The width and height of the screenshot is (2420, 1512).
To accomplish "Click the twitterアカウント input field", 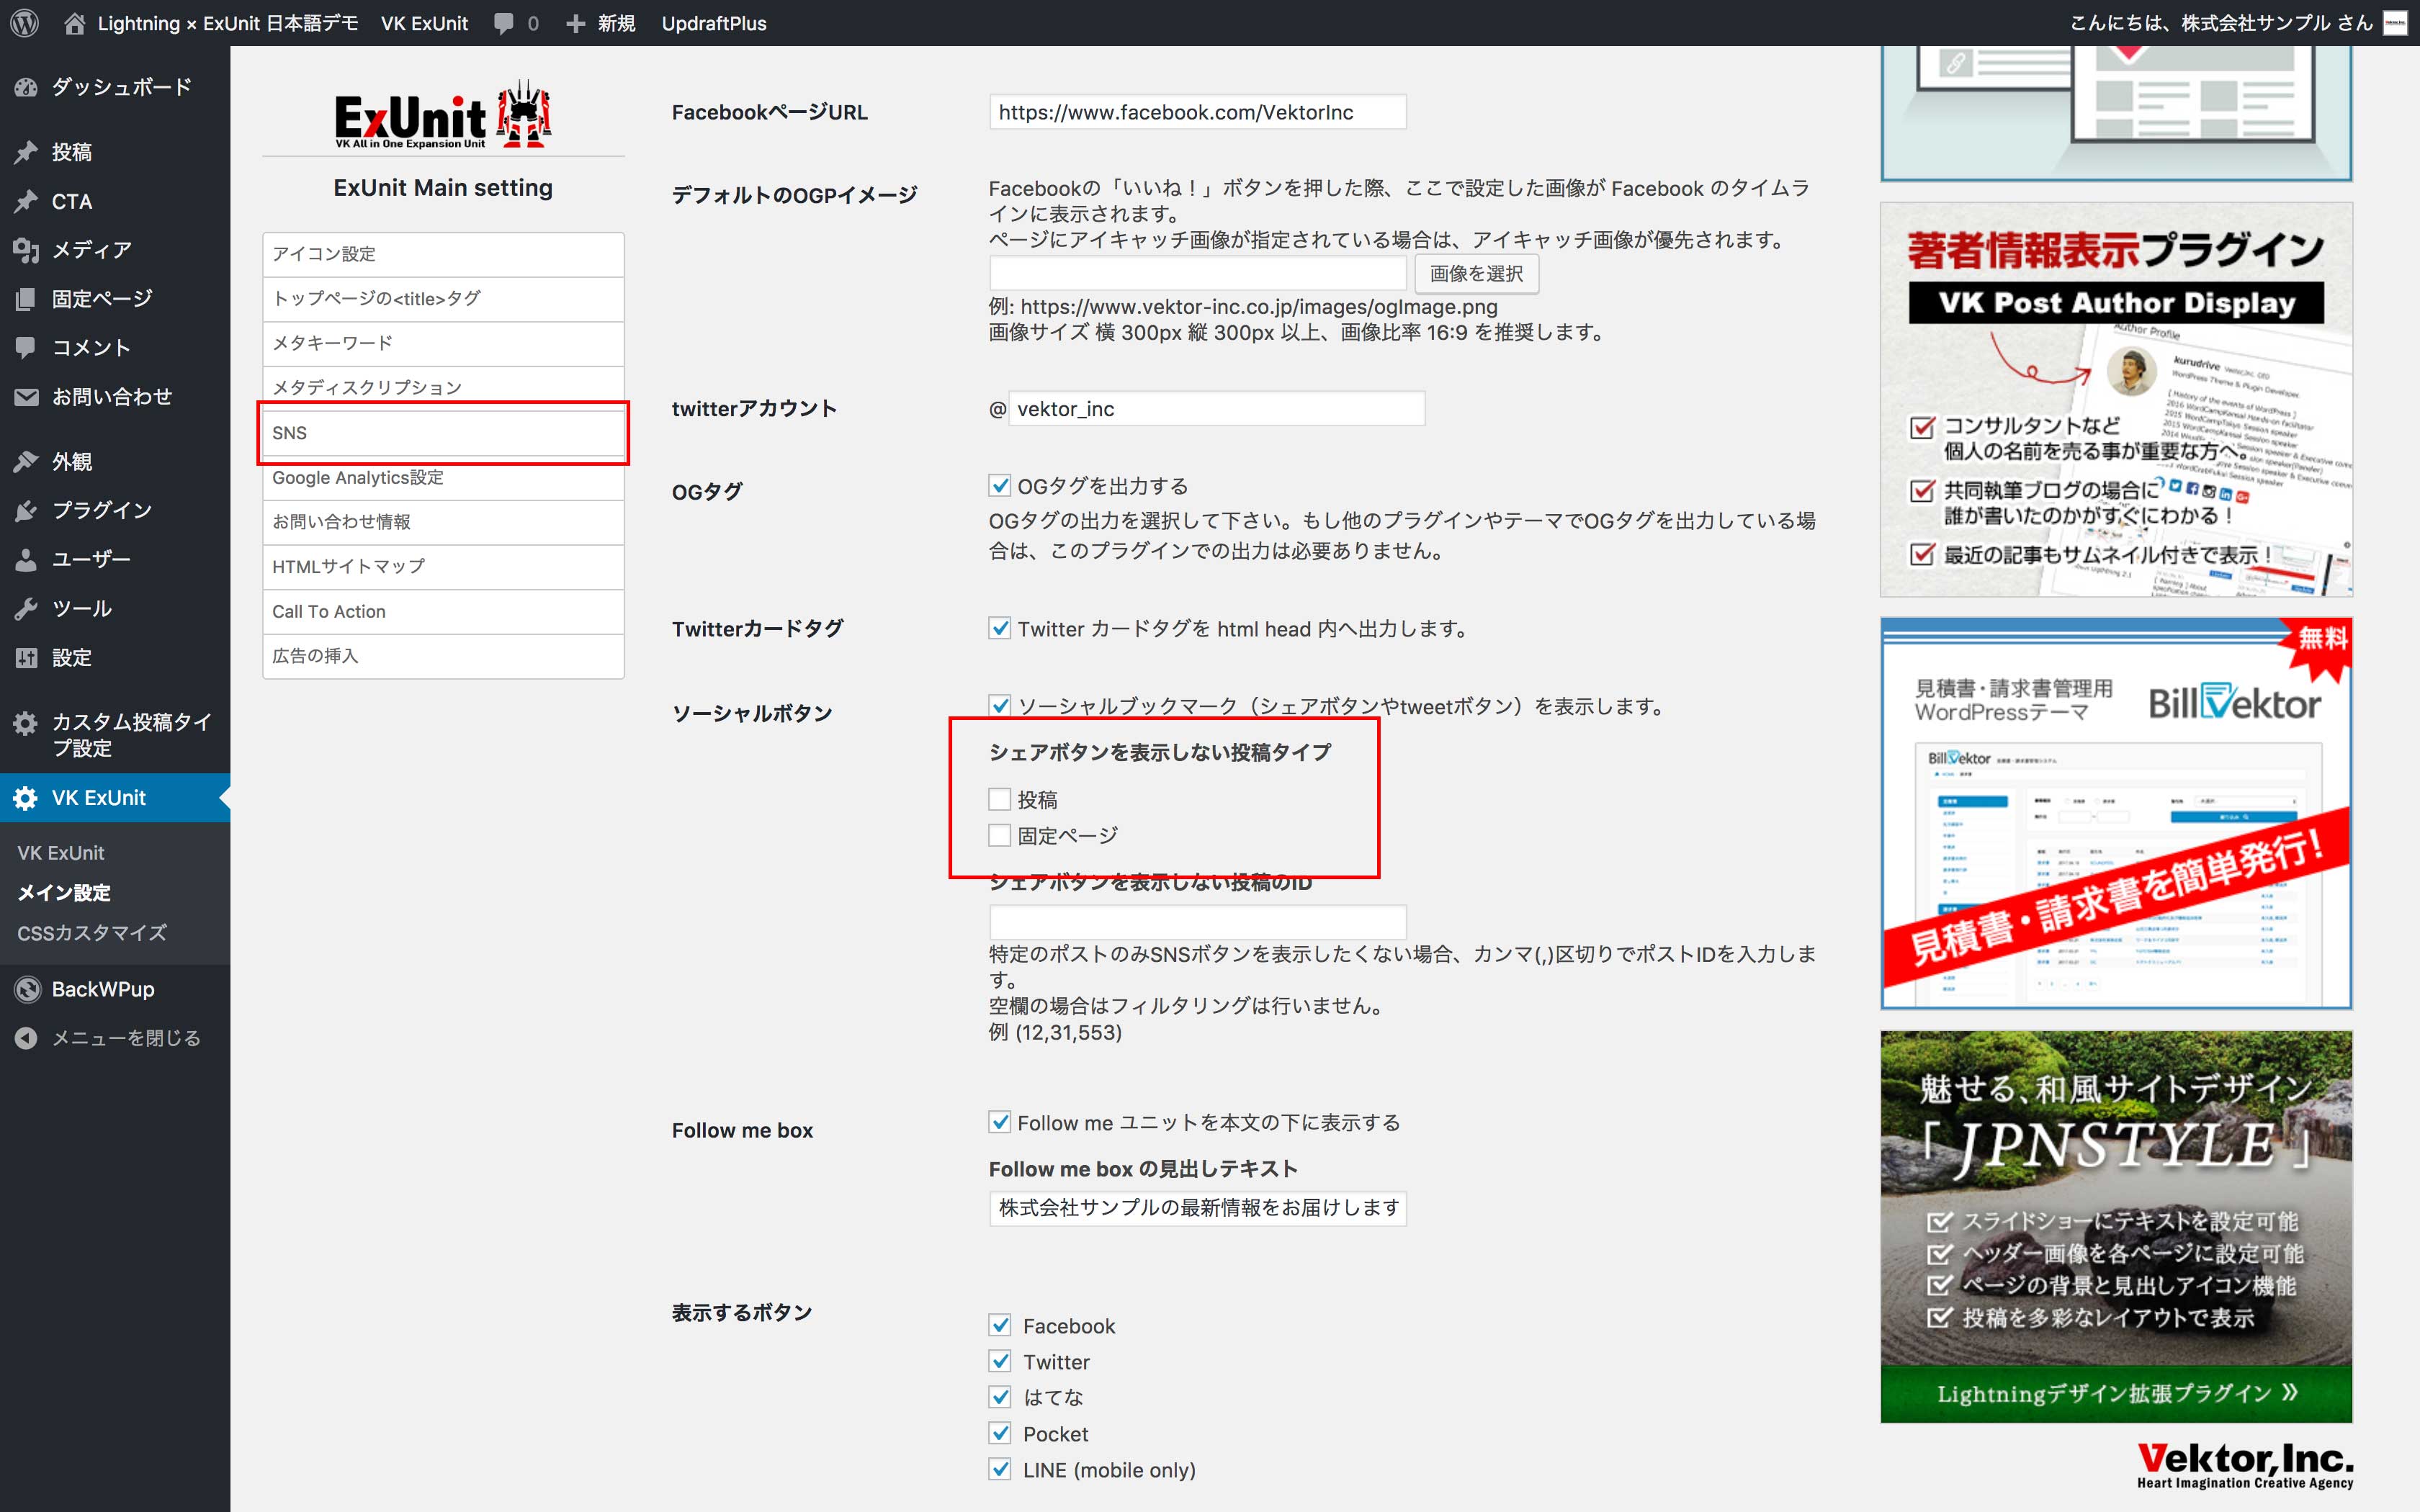I will [x=1216, y=408].
